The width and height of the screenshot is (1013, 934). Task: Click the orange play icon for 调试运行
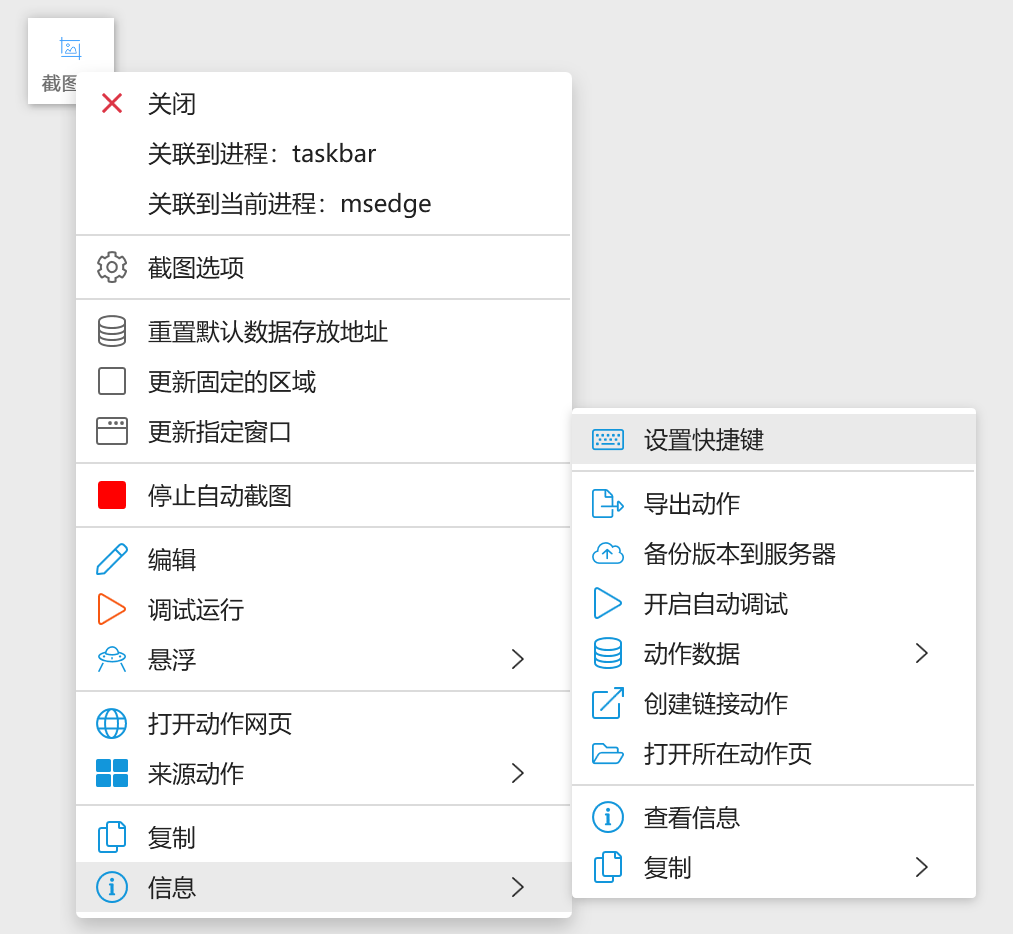112,609
